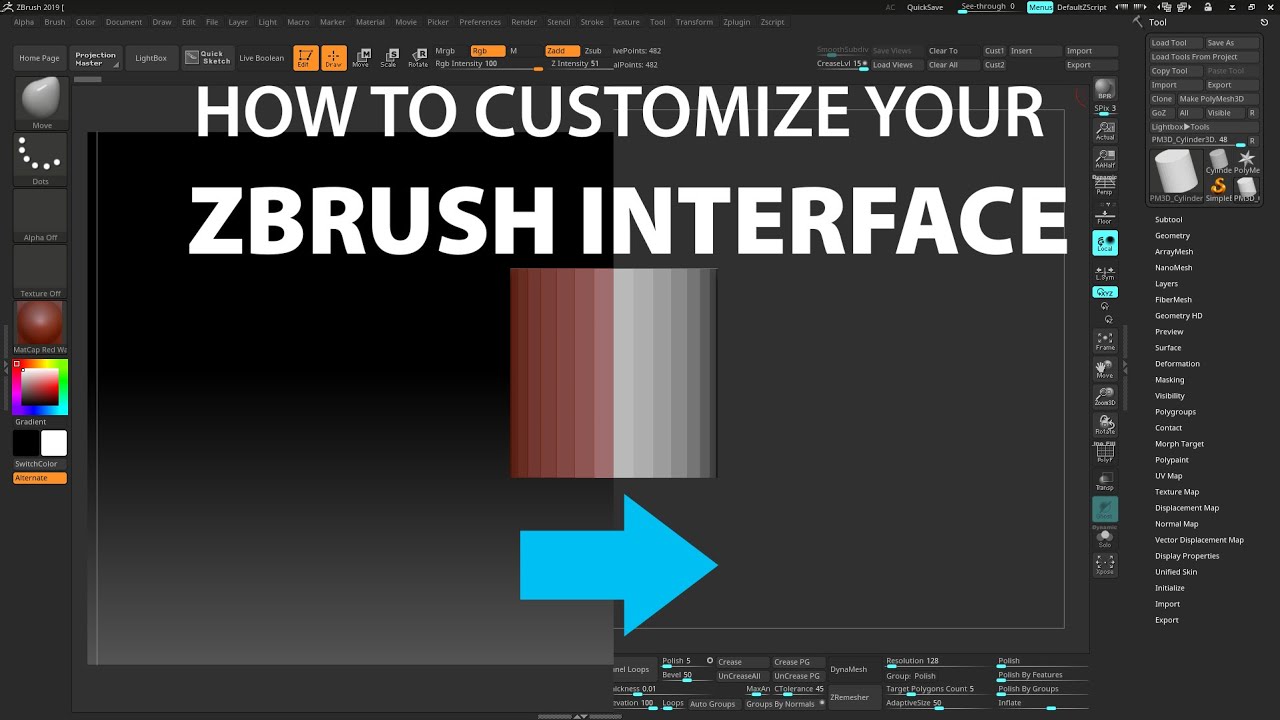
Task: Open the Transform menu
Action: [694, 22]
